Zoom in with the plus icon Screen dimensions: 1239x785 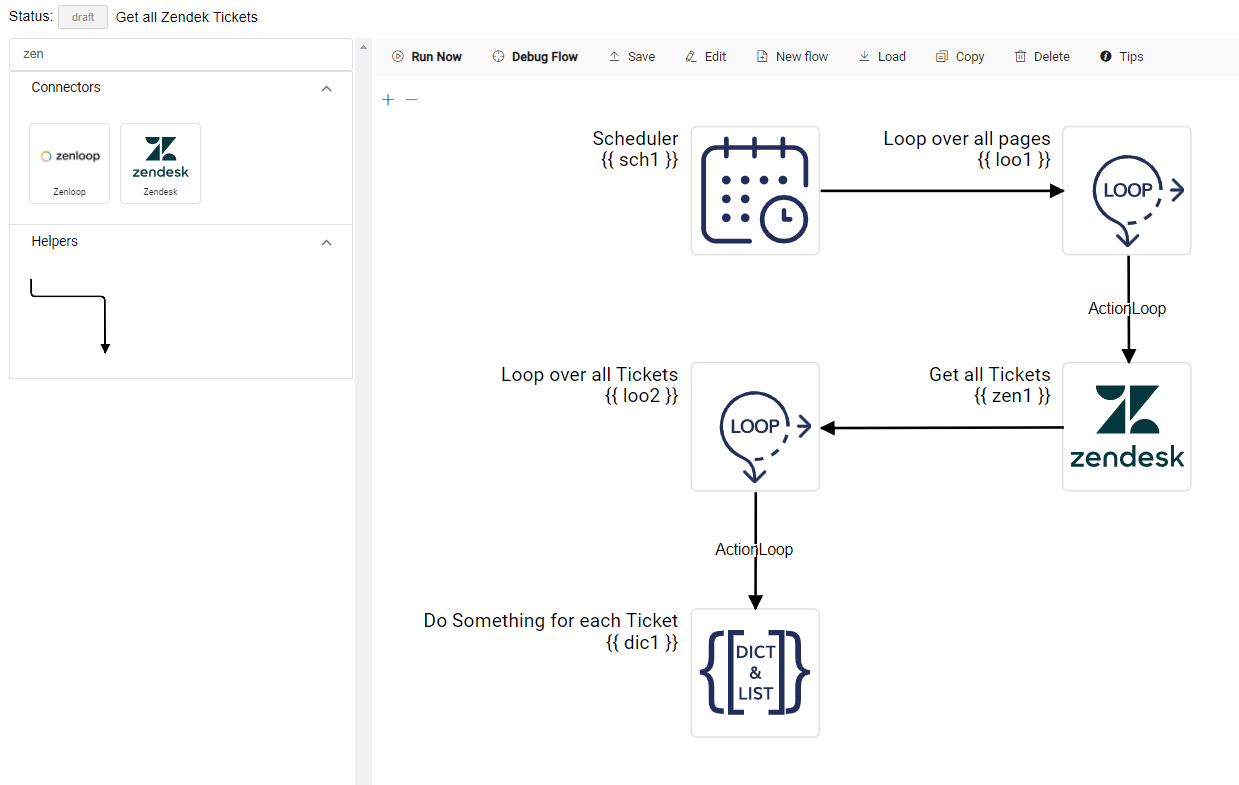coord(388,100)
